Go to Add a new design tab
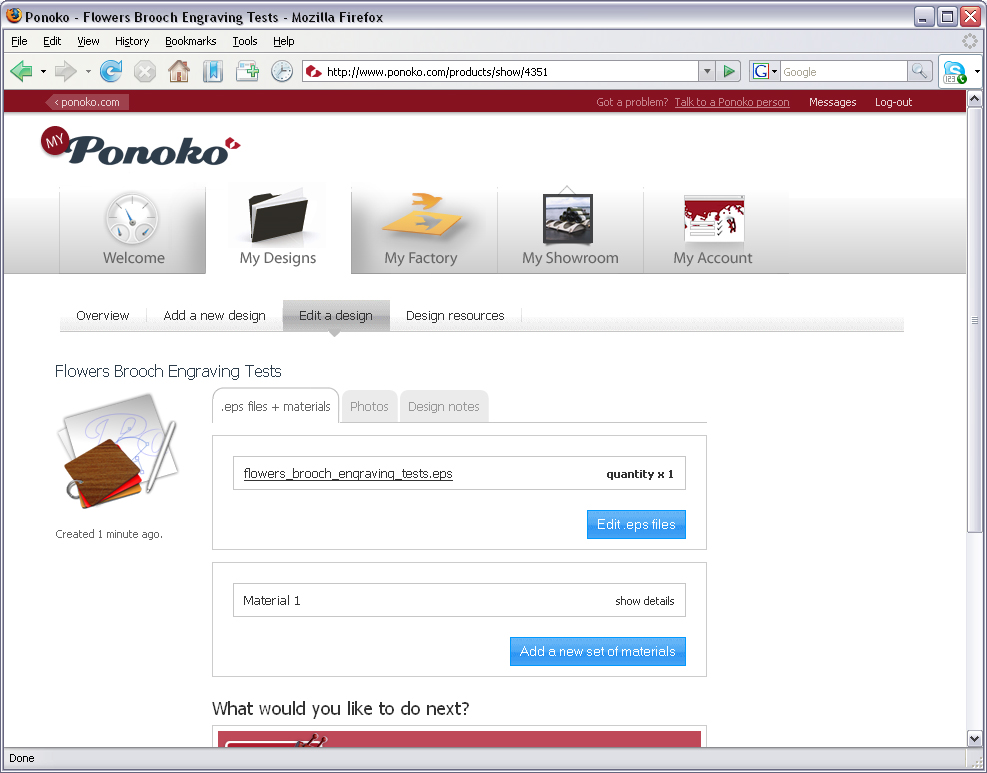Screen dimensions: 987x773 (x=215, y=315)
